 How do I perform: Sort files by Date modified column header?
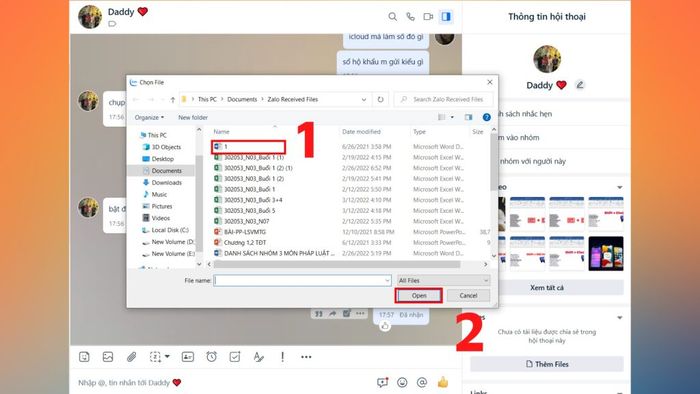coord(361,132)
